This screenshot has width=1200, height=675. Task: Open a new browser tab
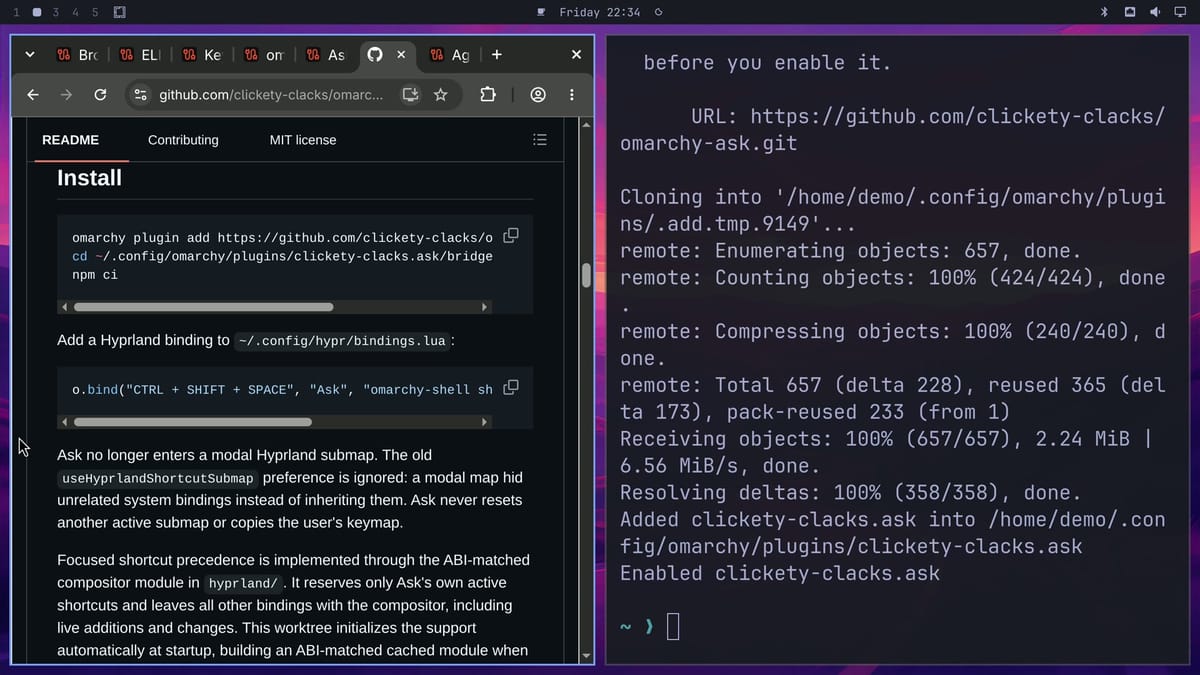pos(497,55)
